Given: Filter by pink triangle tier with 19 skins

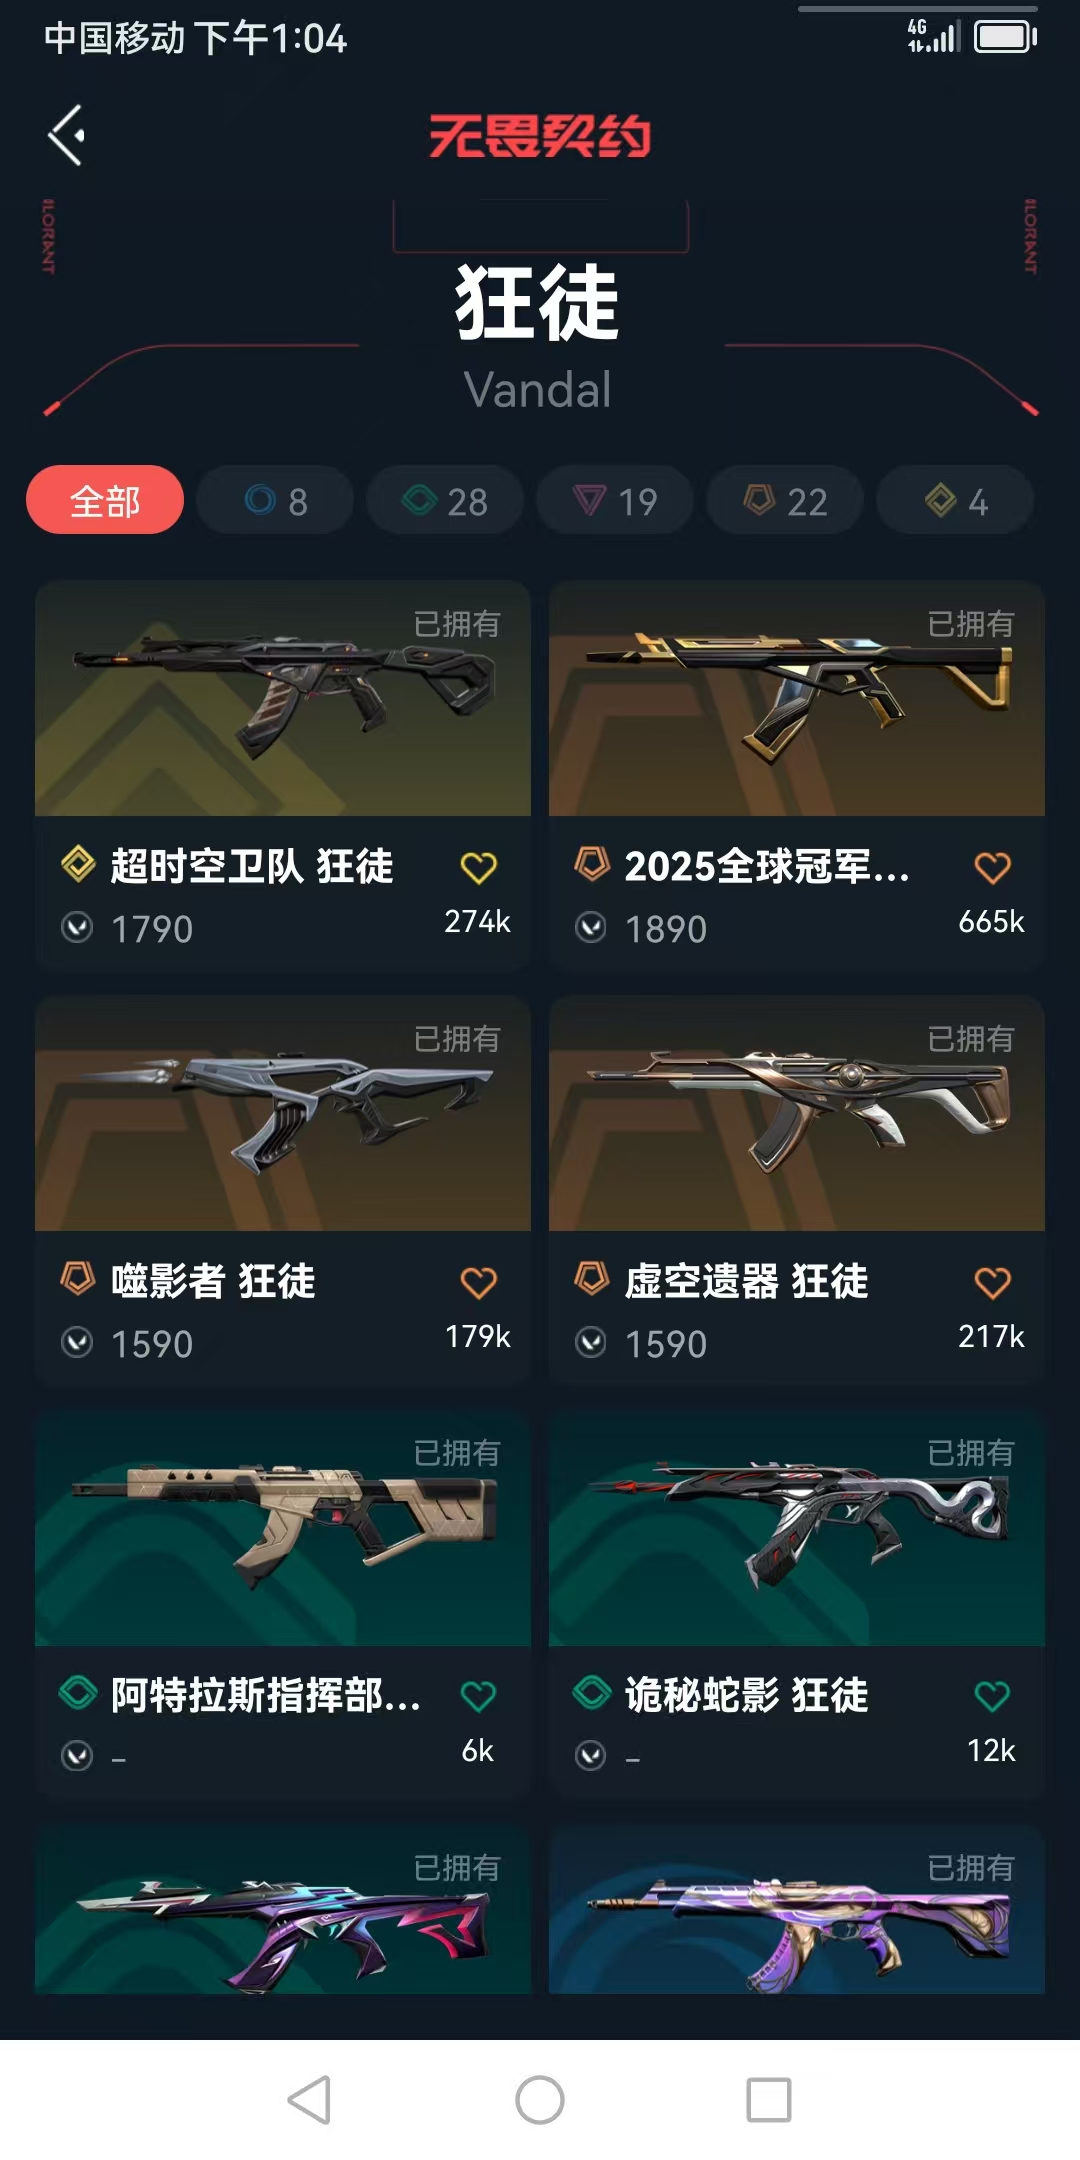Looking at the screenshot, I should (x=615, y=500).
